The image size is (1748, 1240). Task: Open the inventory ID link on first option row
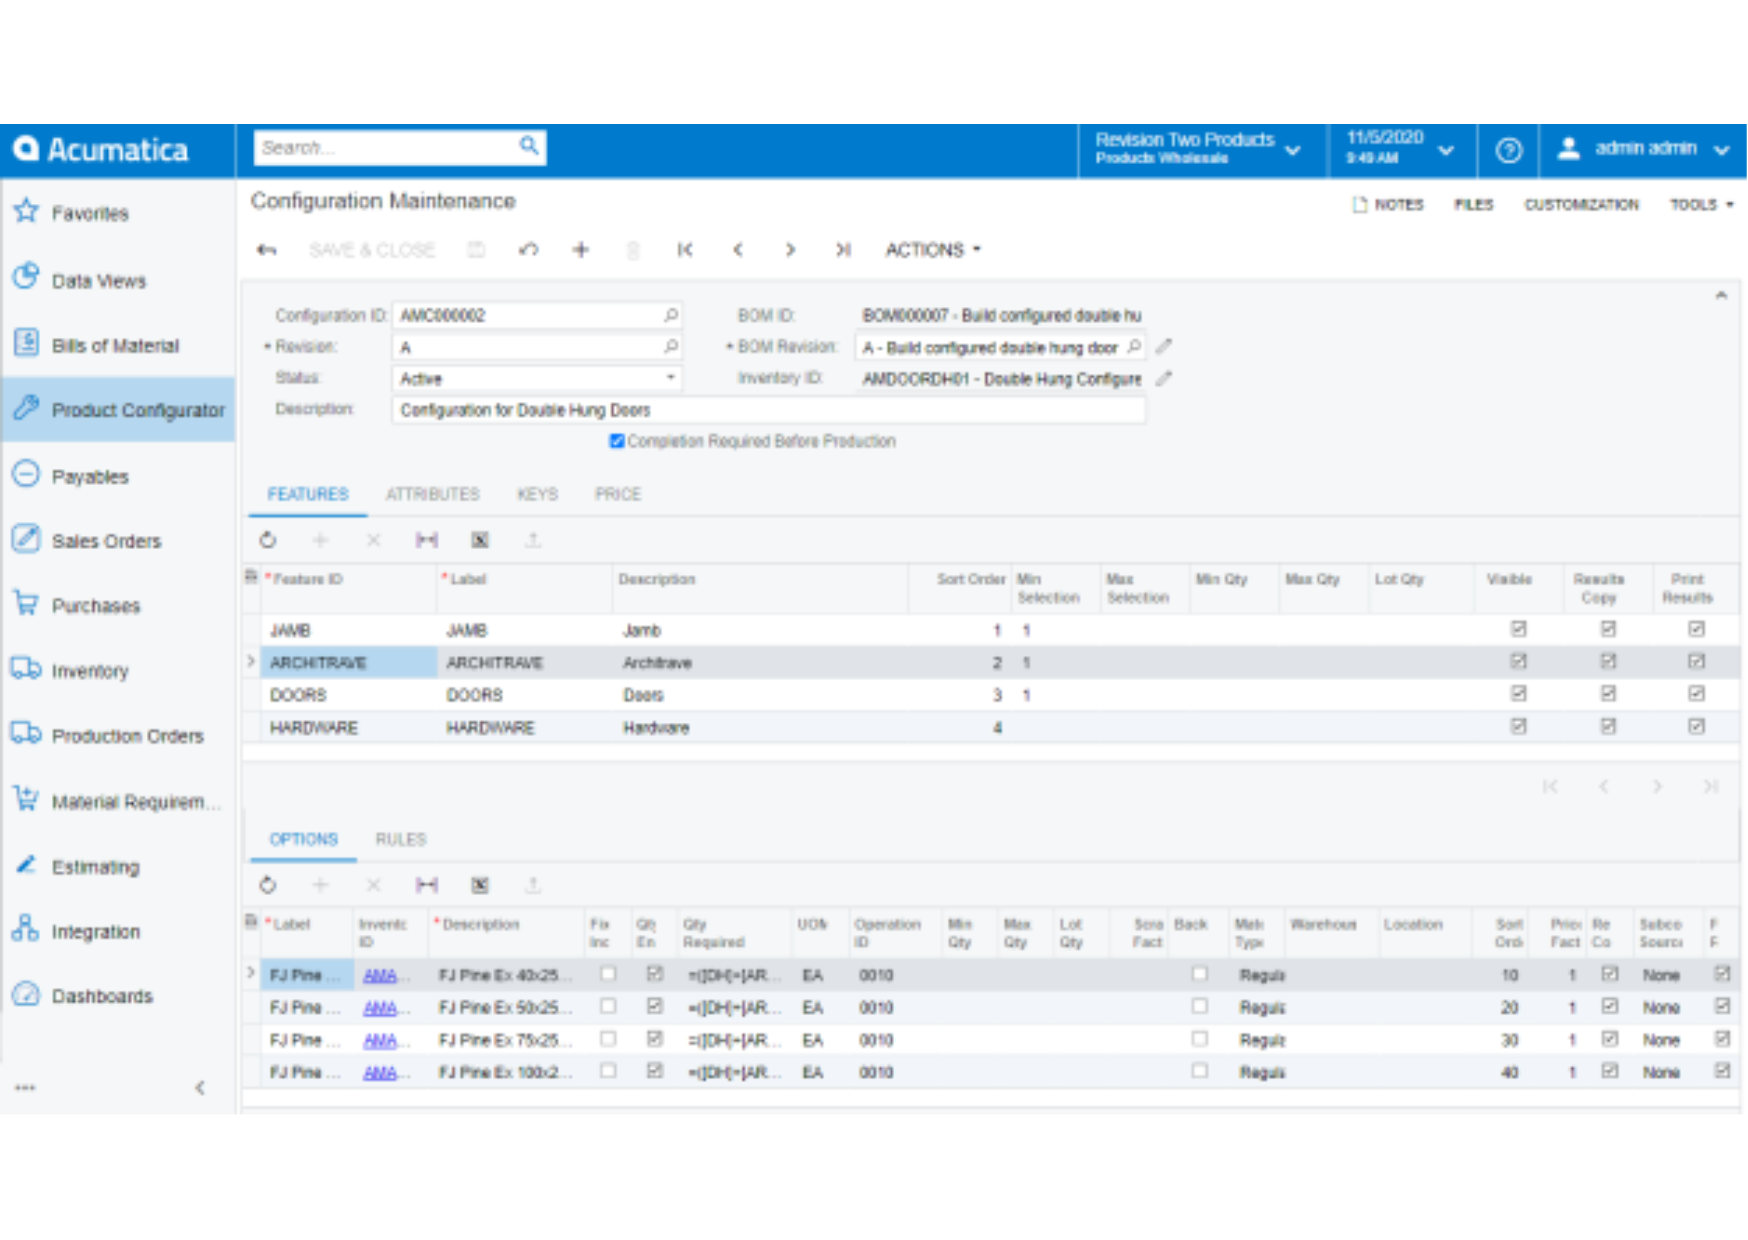(x=384, y=975)
